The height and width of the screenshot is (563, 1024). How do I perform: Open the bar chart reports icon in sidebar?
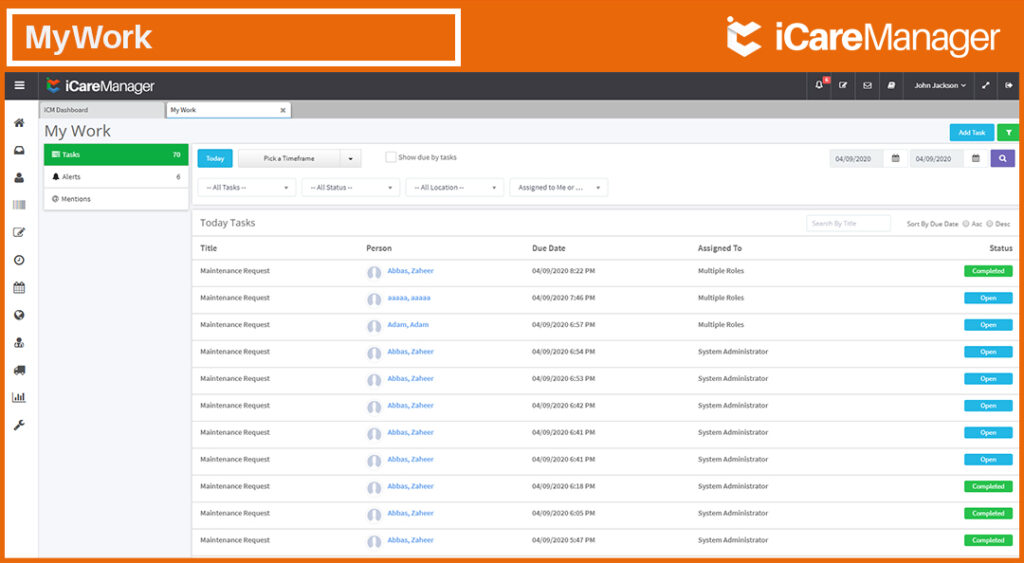point(20,397)
